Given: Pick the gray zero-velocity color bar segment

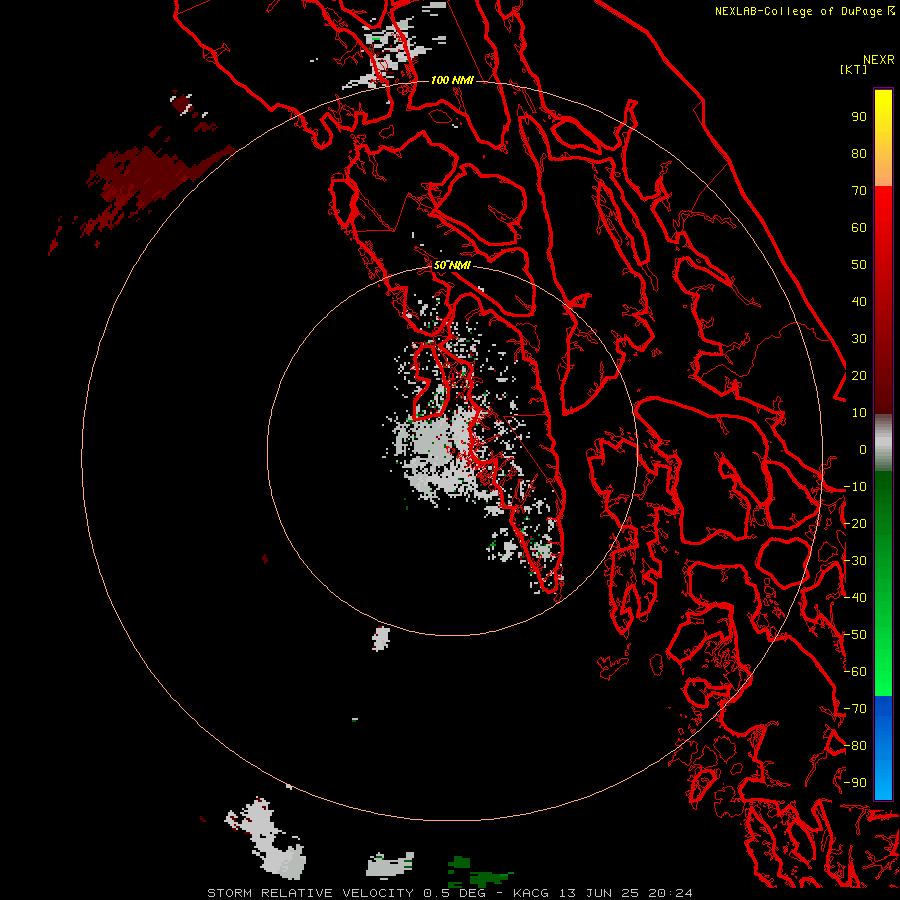Looking at the screenshot, I should (883, 443).
